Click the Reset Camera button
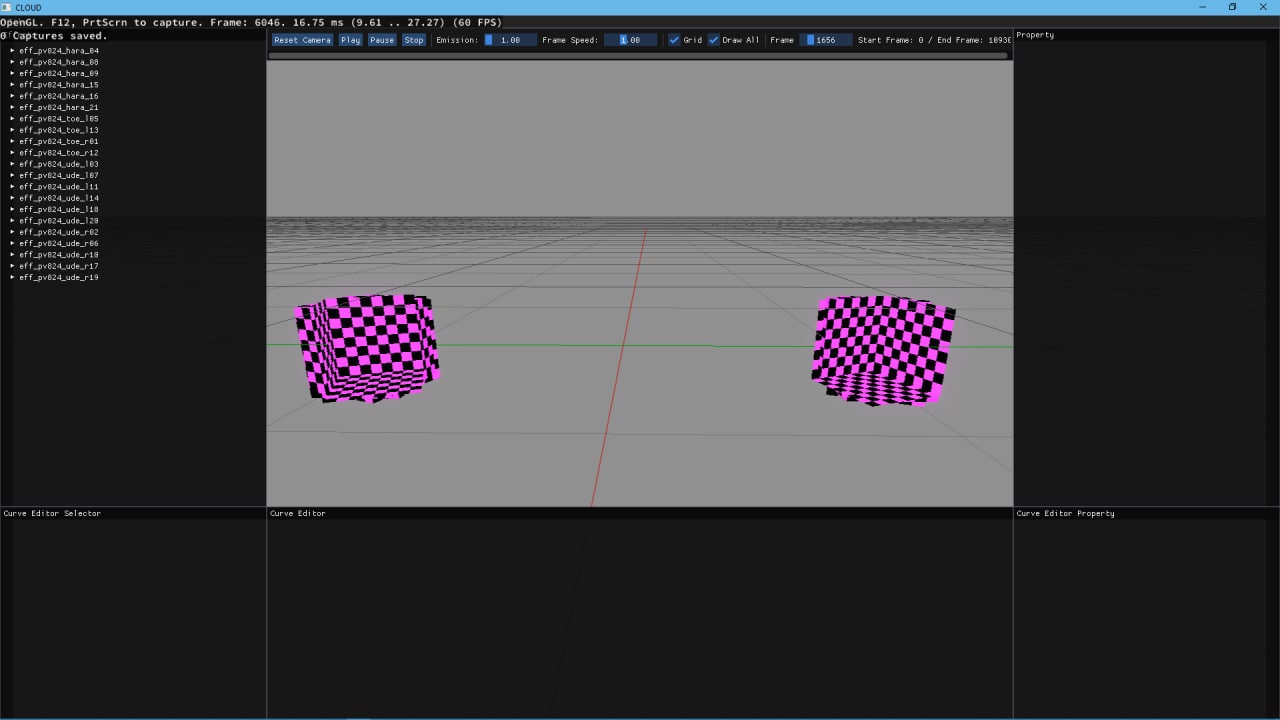1280x720 pixels. click(x=302, y=40)
